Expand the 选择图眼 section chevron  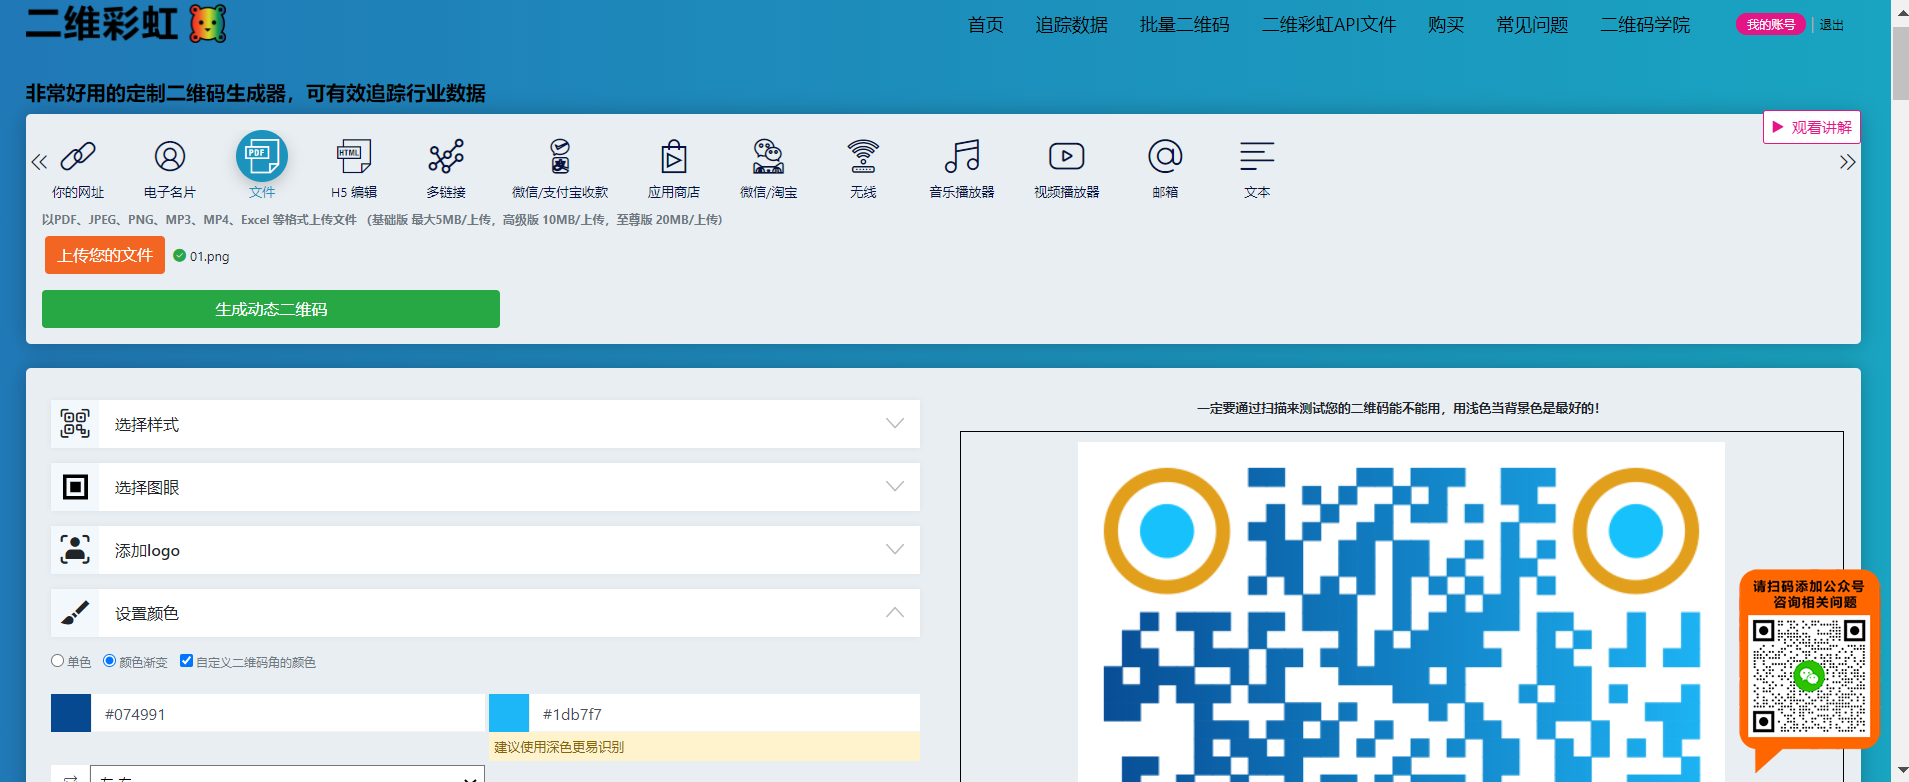pos(895,487)
